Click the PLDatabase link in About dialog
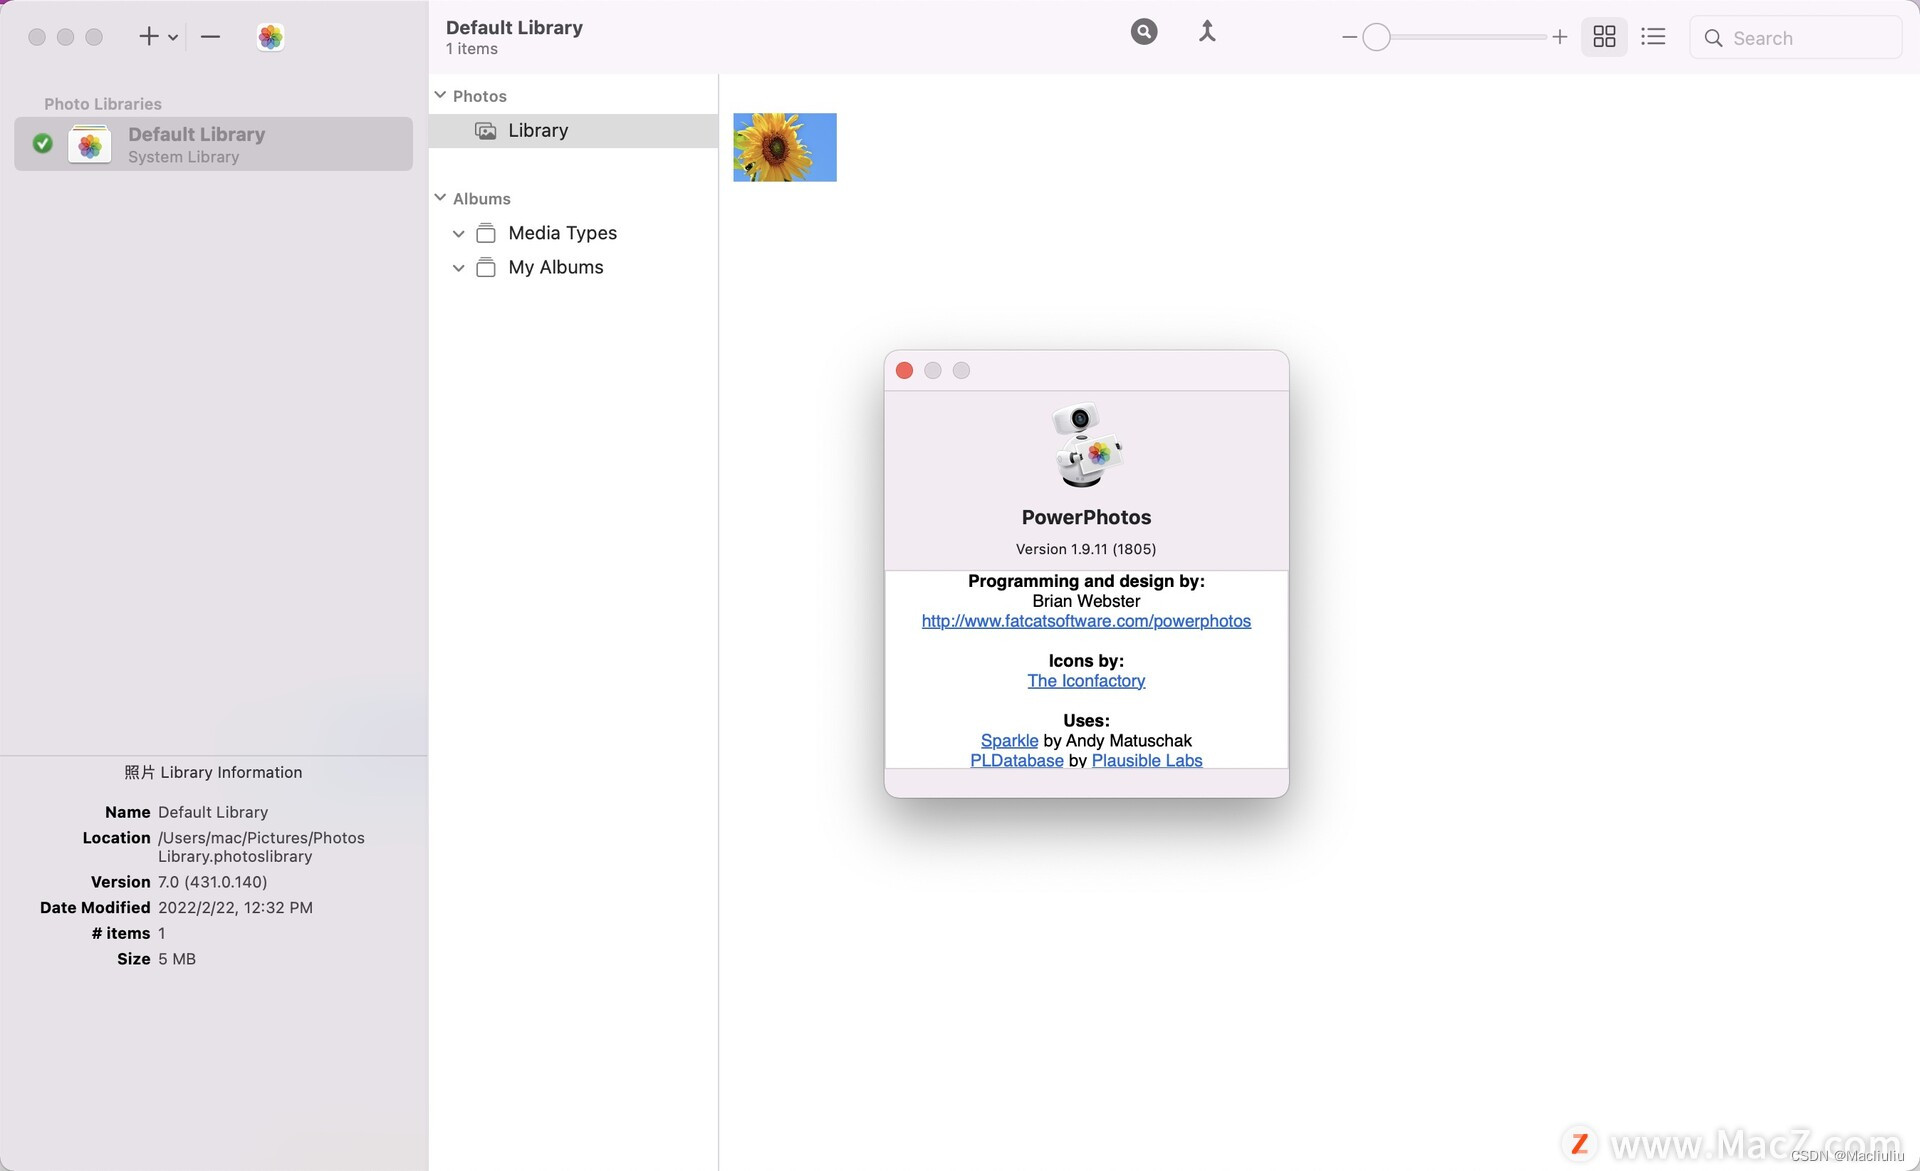Image resolution: width=1920 pixels, height=1171 pixels. [x=1015, y=760]
